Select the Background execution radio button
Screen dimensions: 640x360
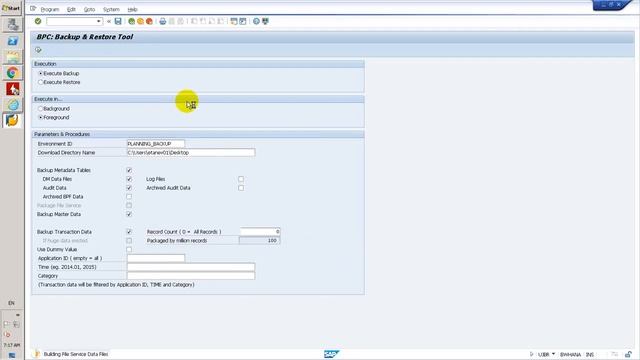pos(40,109)
